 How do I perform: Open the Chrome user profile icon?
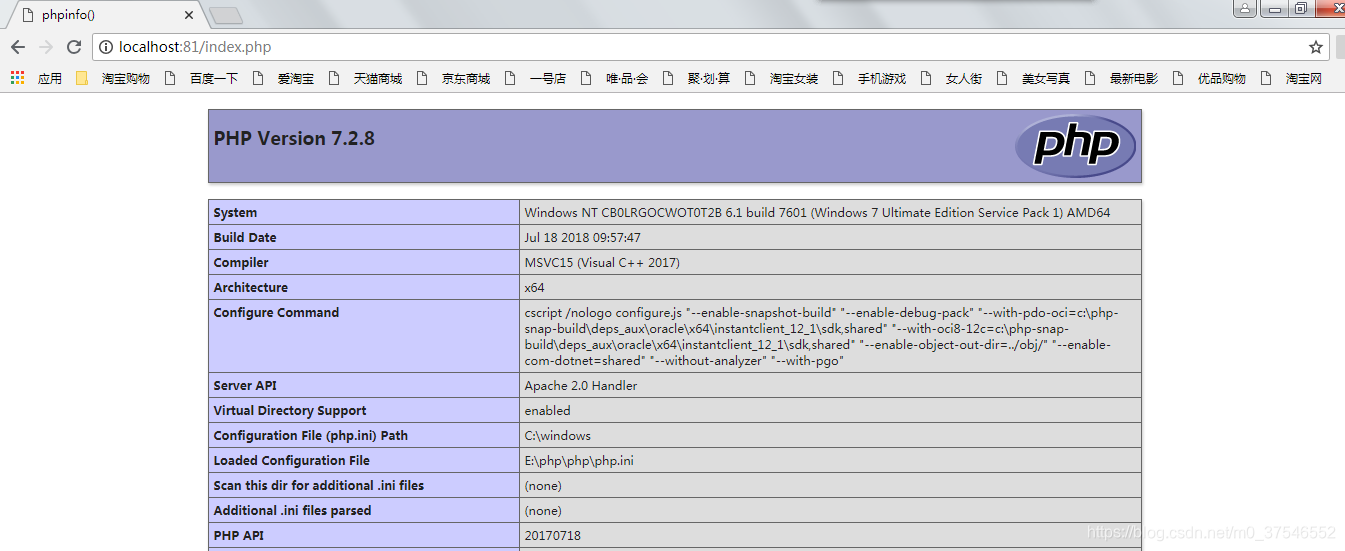[x=1244, y=9]
